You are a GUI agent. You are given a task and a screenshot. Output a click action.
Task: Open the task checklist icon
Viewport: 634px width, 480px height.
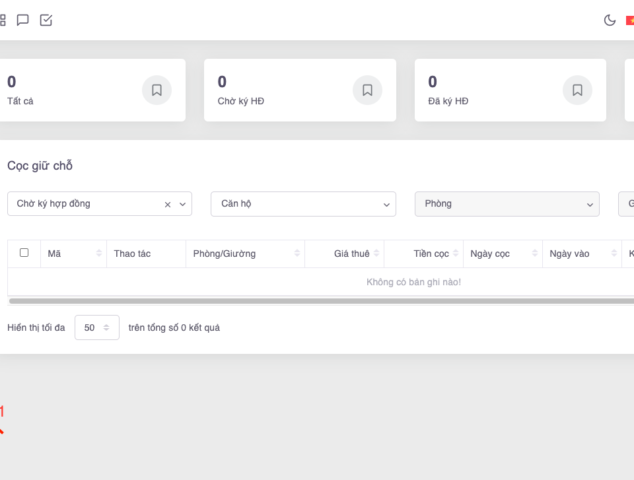(46, 20)
